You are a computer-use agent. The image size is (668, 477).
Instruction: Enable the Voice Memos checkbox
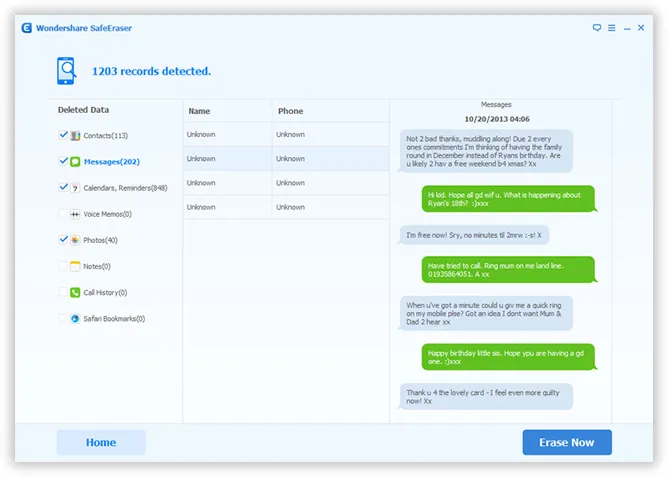pos(63,214)
